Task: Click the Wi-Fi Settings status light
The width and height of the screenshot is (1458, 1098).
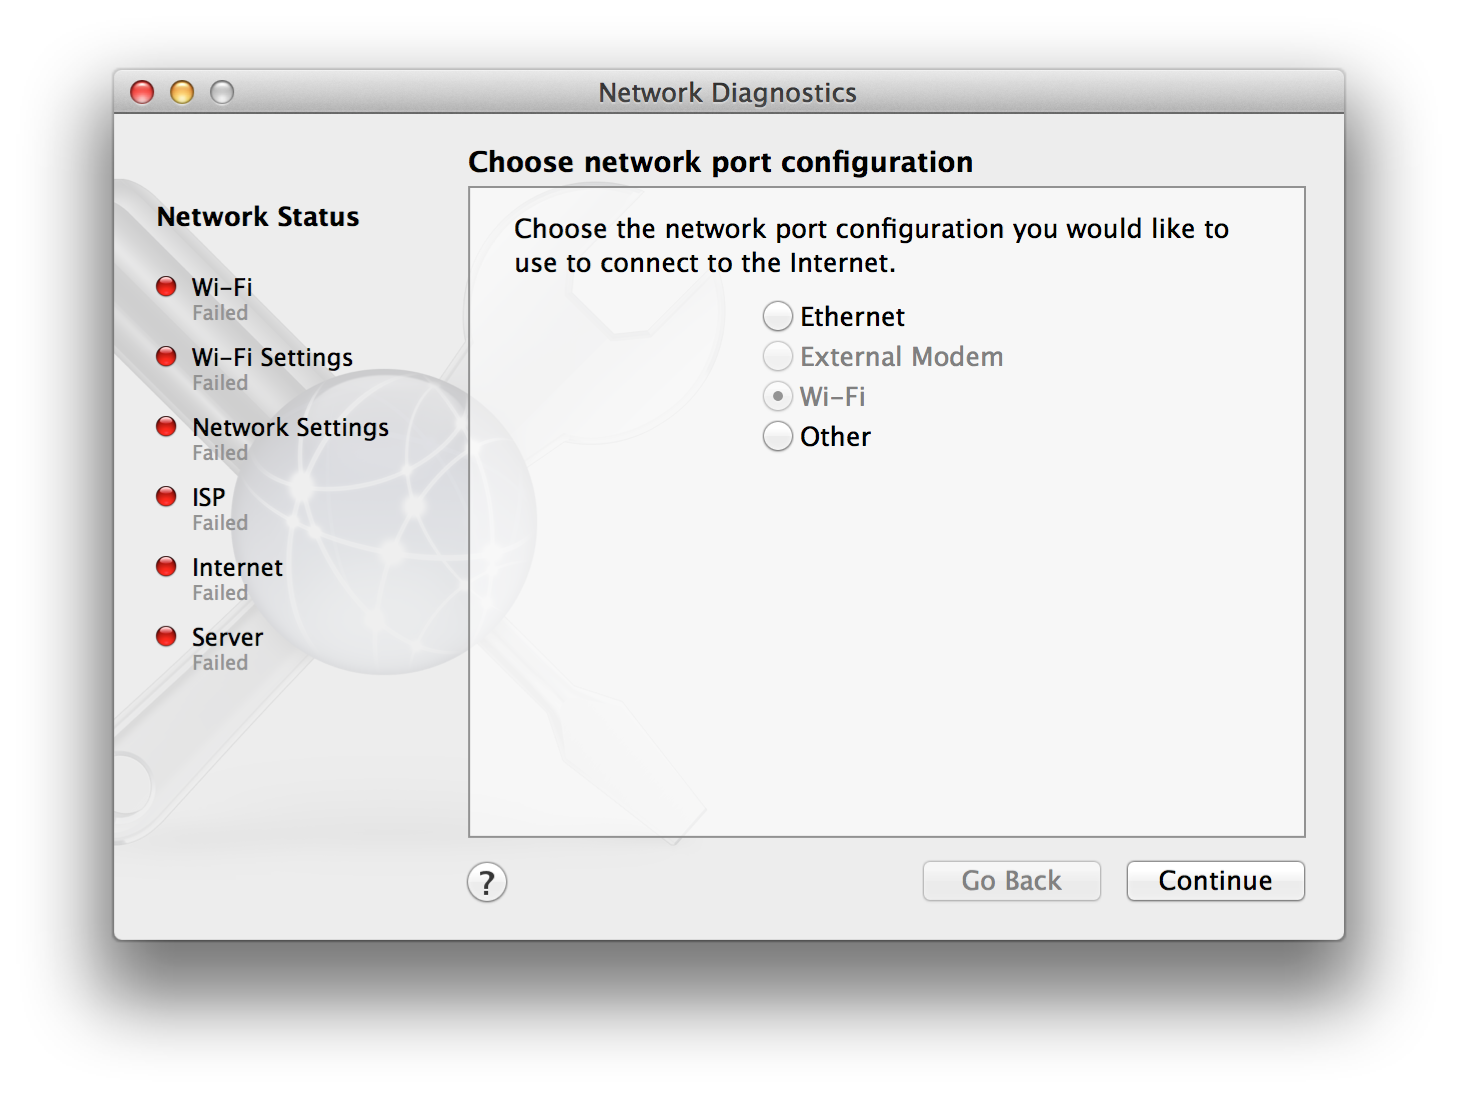Action: 166,357
